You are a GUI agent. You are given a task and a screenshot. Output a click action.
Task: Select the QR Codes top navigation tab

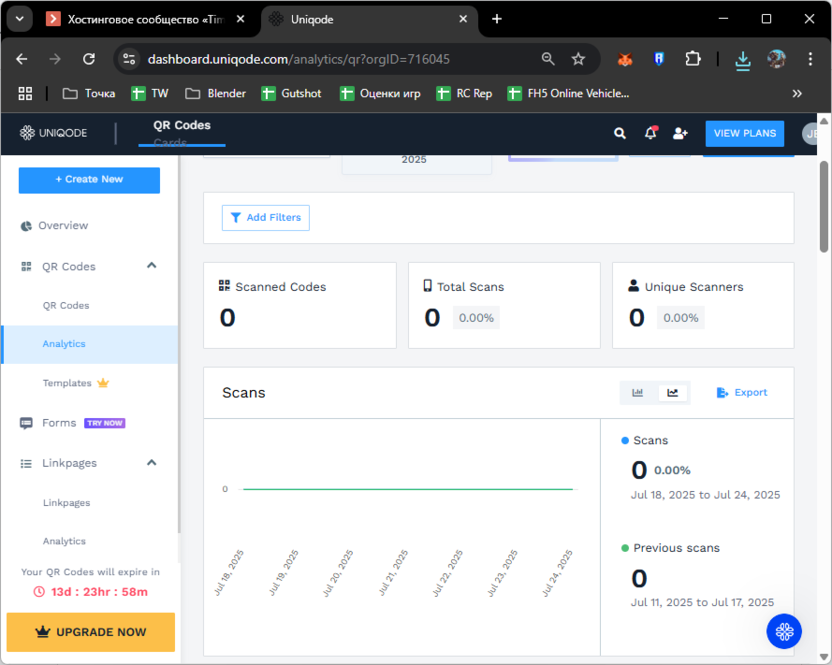pyautogui.click(x=182, y=126)
